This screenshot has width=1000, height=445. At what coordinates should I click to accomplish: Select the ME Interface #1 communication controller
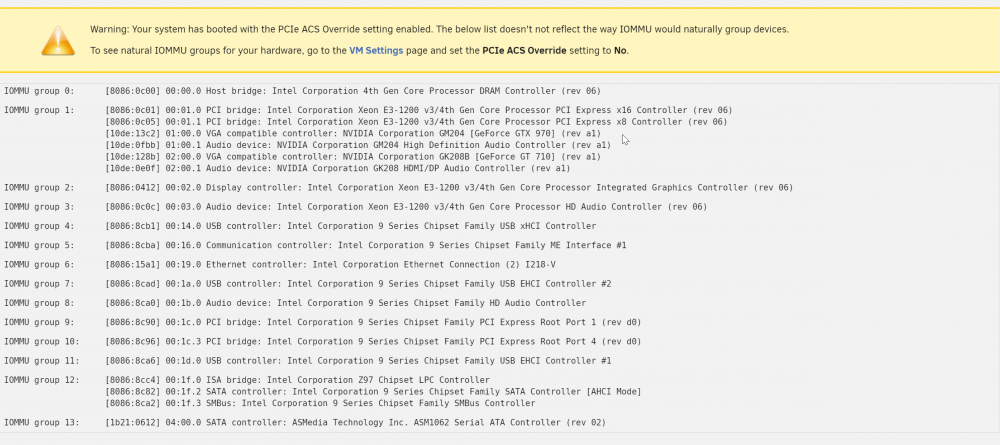pos(366,245)
